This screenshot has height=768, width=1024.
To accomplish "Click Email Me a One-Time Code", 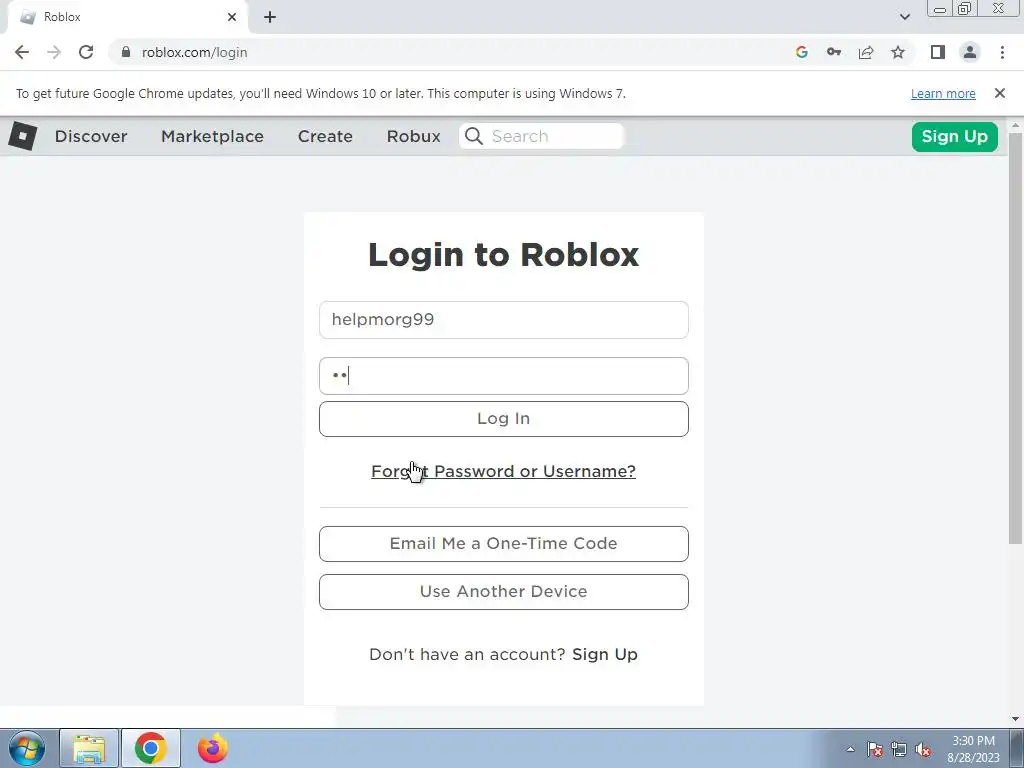I will pos(504,543).
